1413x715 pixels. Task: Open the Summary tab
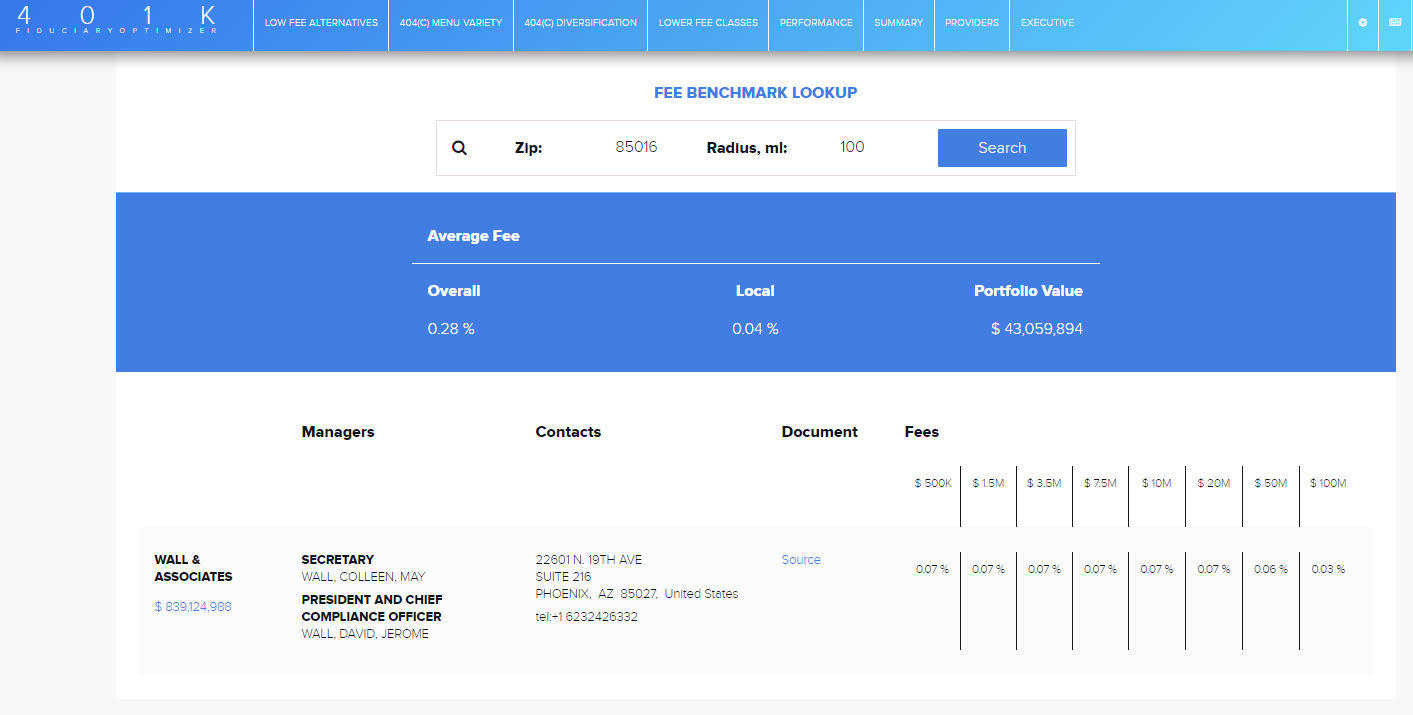pos(898,23)
